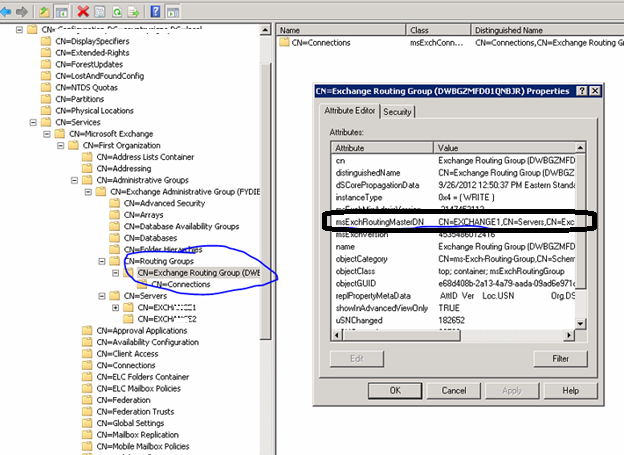Collapse the CN=Administrative Groups node

point(74,180)
